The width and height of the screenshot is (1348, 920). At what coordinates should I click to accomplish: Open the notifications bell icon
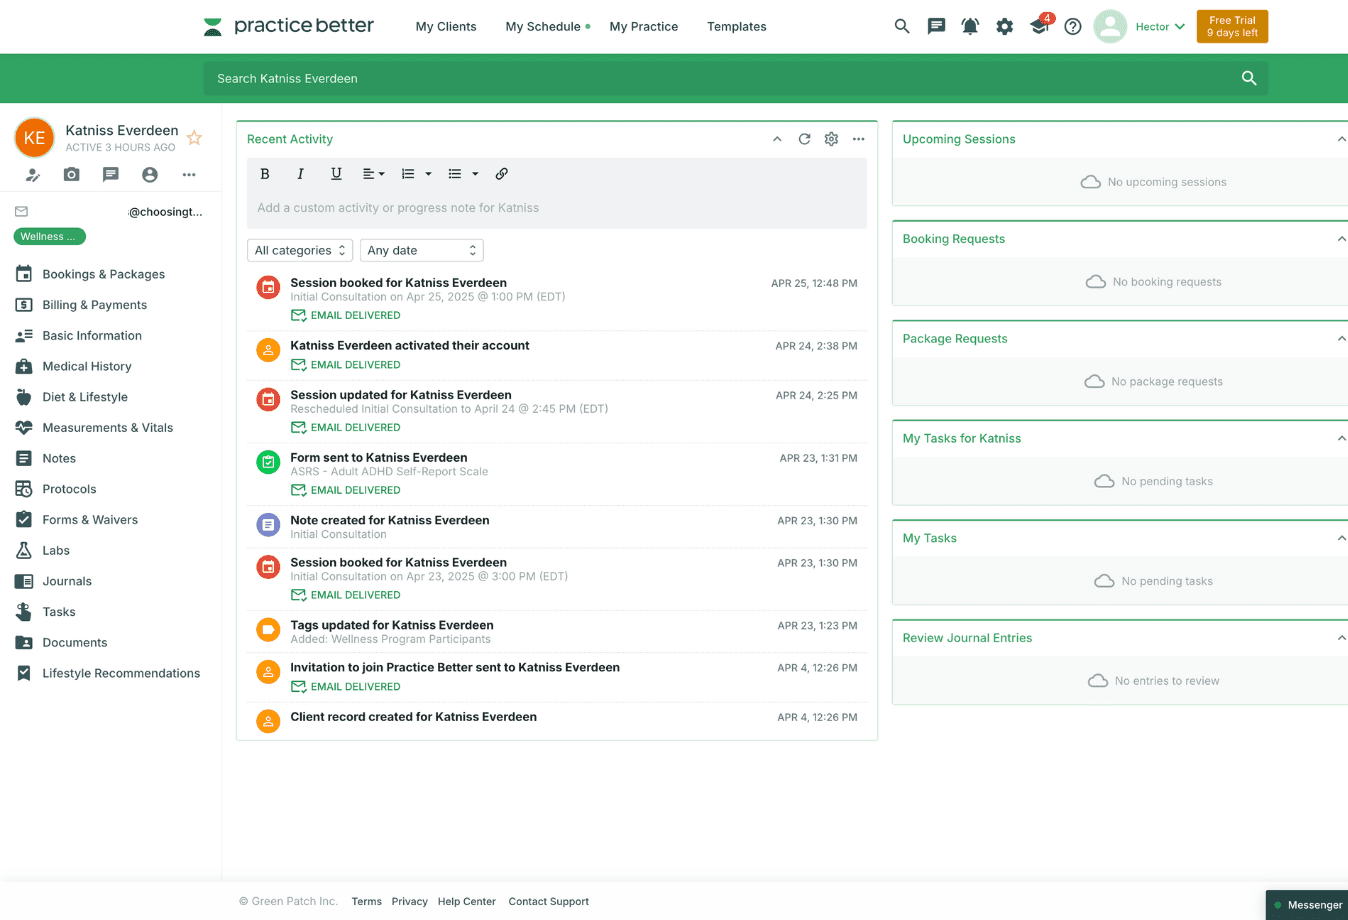[x=970, y=27]
